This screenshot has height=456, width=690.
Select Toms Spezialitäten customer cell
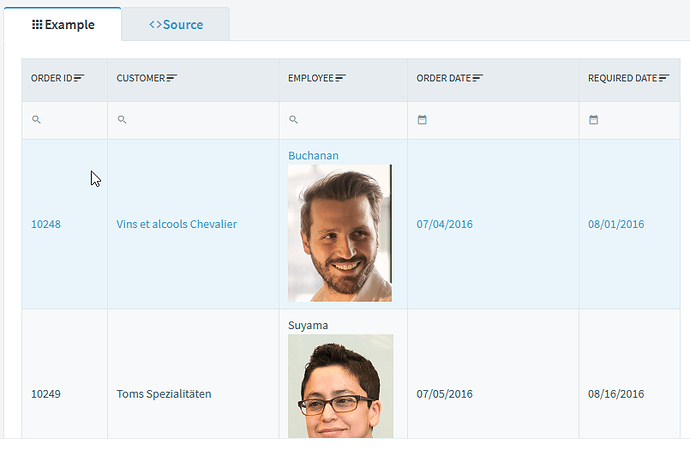click(193, 374)
